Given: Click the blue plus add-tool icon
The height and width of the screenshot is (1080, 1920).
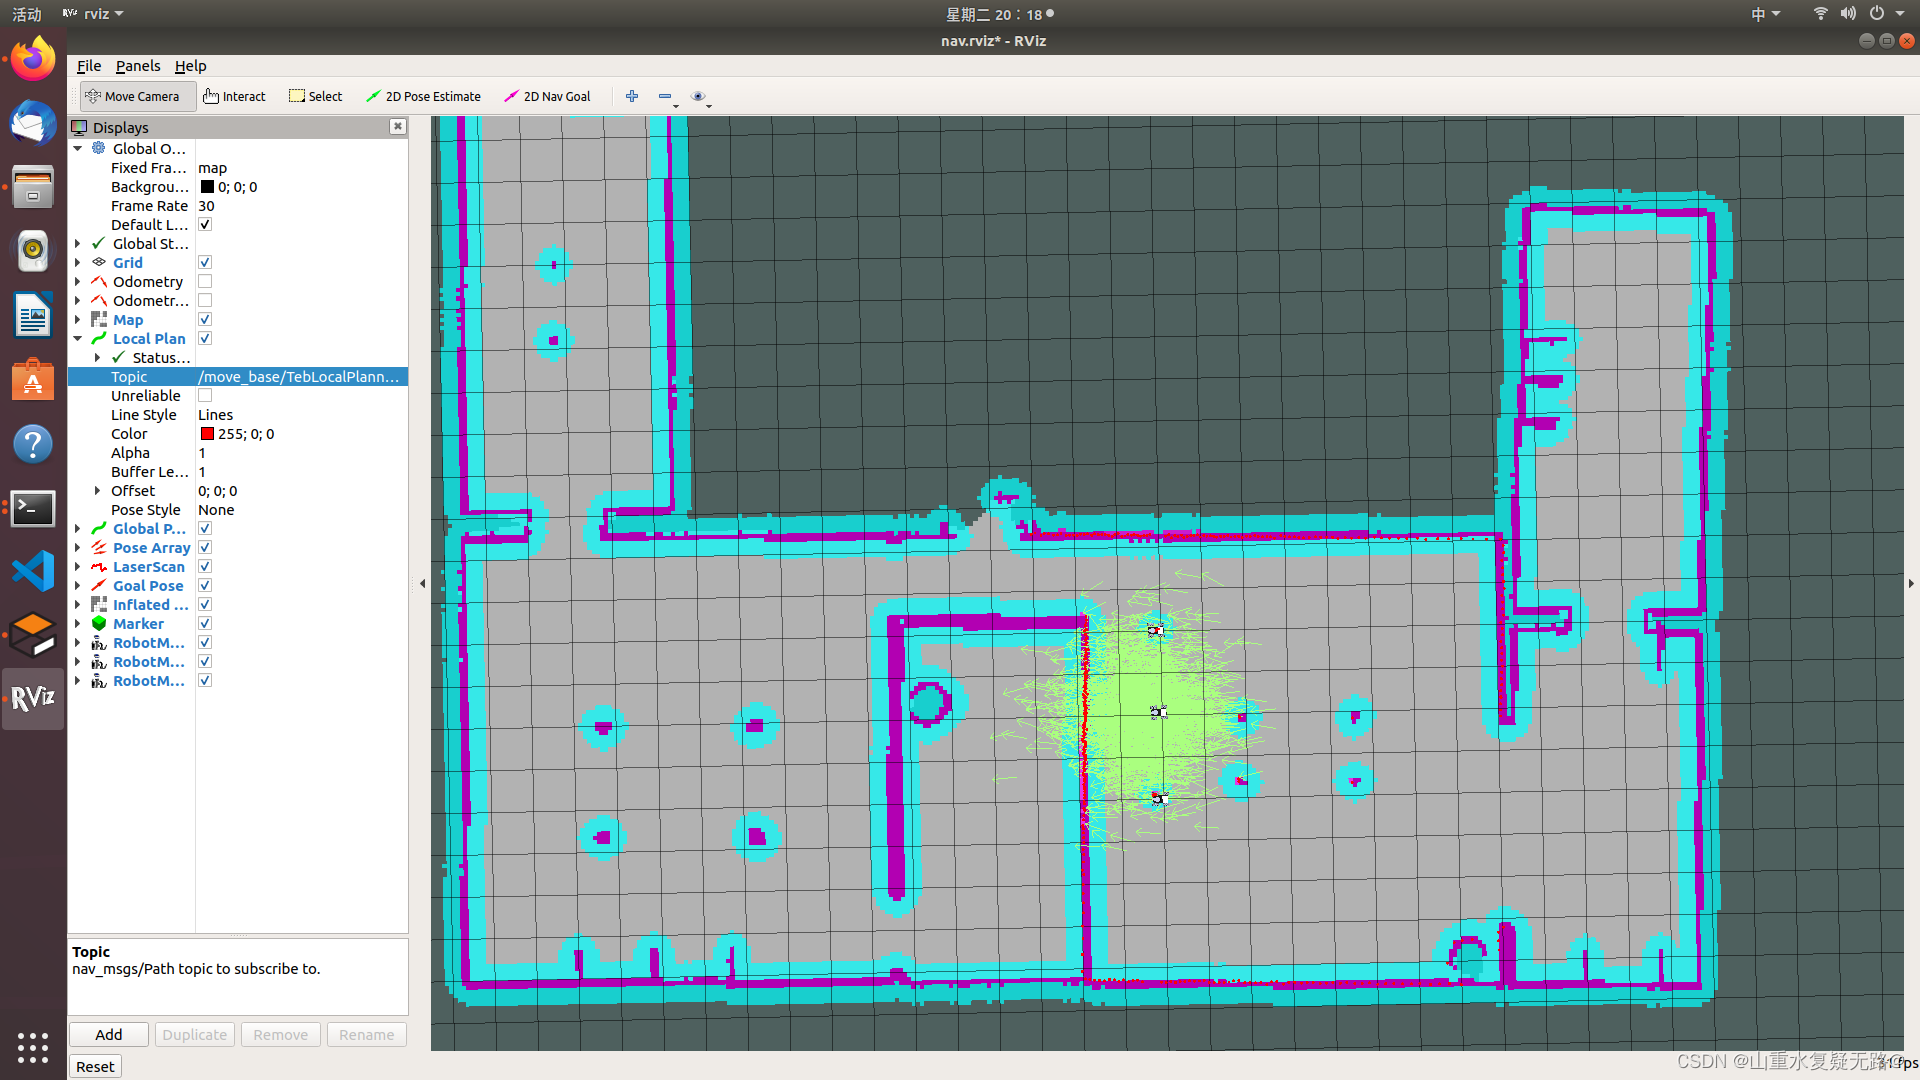Looking at the screenshot, I should pyautogui.click(x=632, y=96).
